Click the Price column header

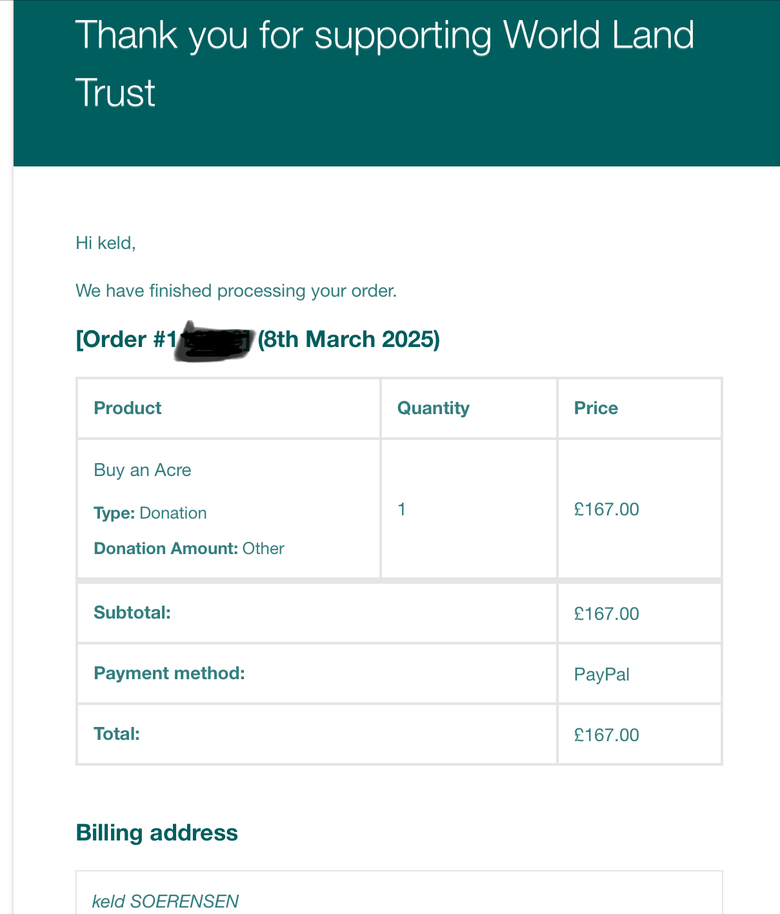tap(596, 408)
